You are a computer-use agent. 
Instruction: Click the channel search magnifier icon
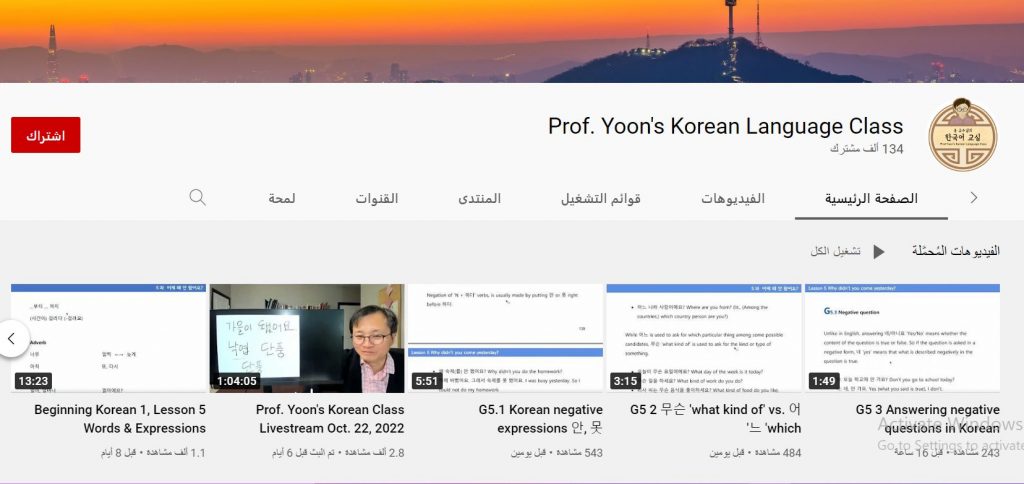(197, 197)
